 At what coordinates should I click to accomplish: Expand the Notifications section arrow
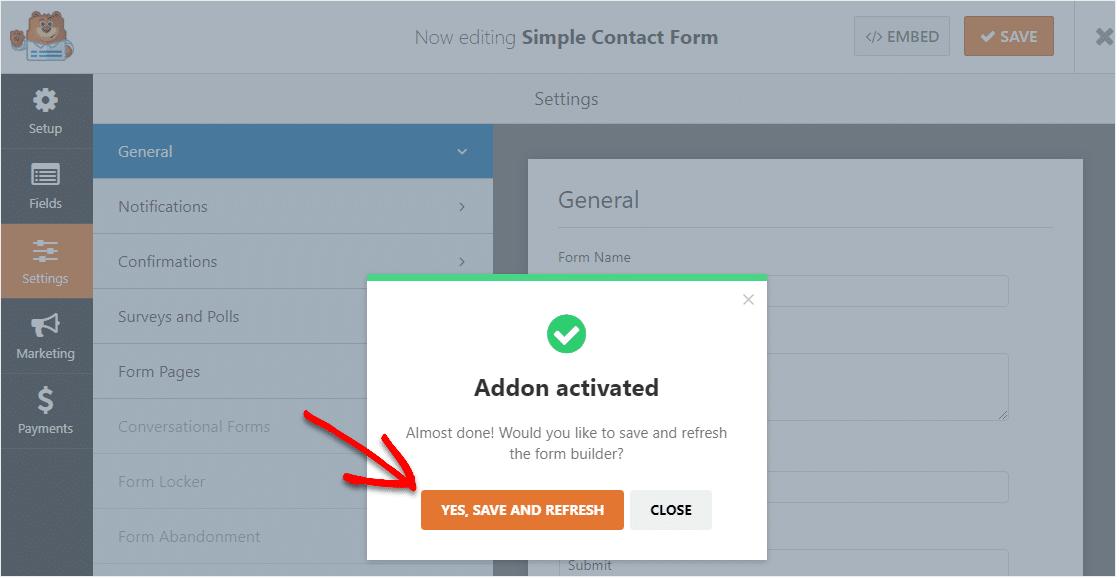(462, 206)
